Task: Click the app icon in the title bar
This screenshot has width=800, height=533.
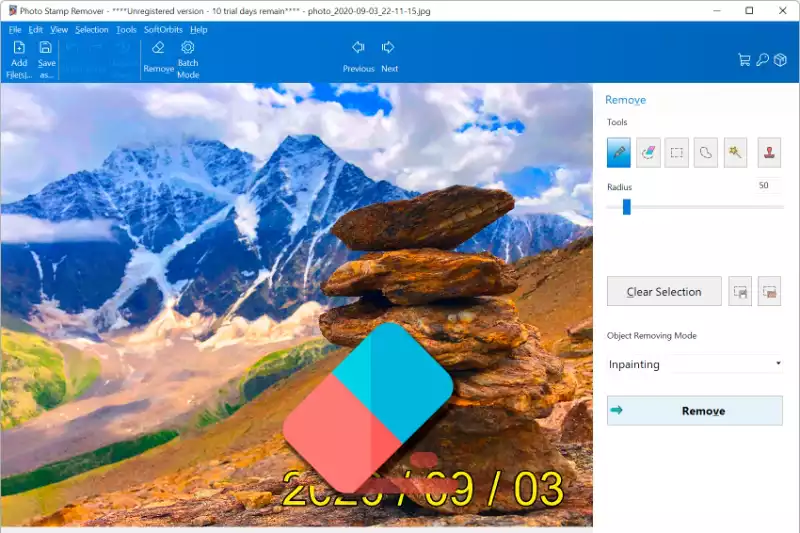Action: 12,10
